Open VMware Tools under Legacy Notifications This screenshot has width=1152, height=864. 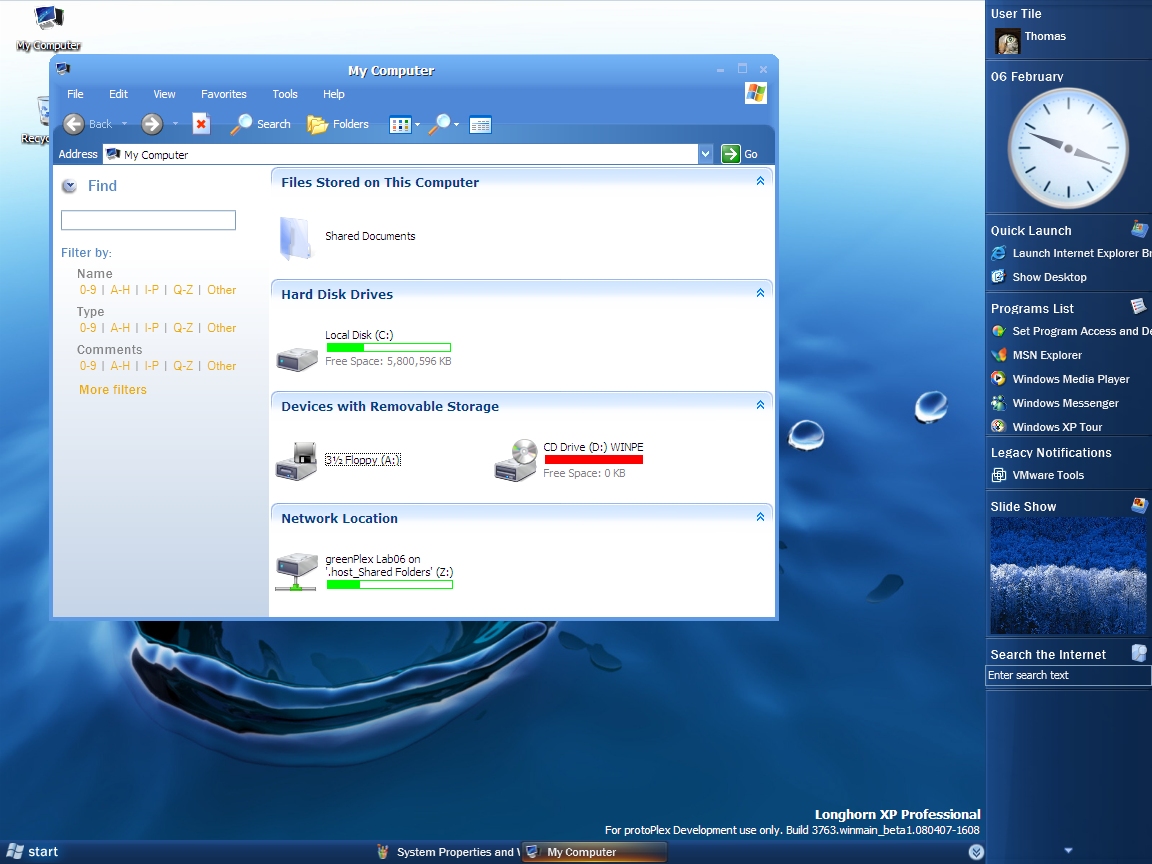1037,475
